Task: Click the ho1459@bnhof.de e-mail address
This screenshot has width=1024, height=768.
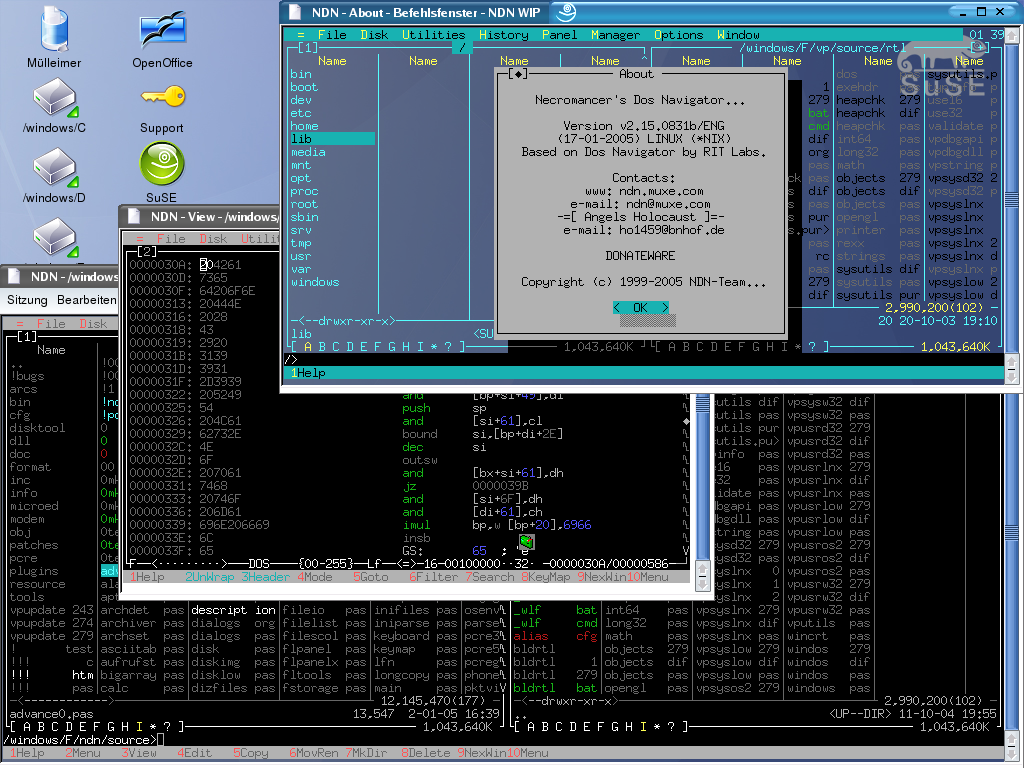Action: 672,230
